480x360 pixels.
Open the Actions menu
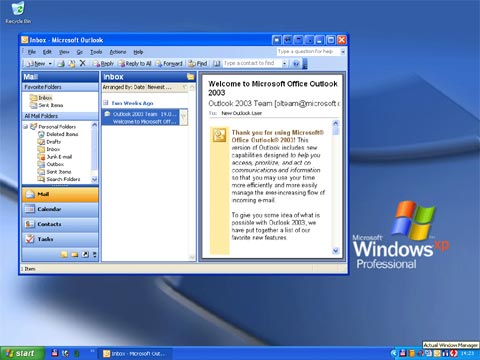click(118, 52)
